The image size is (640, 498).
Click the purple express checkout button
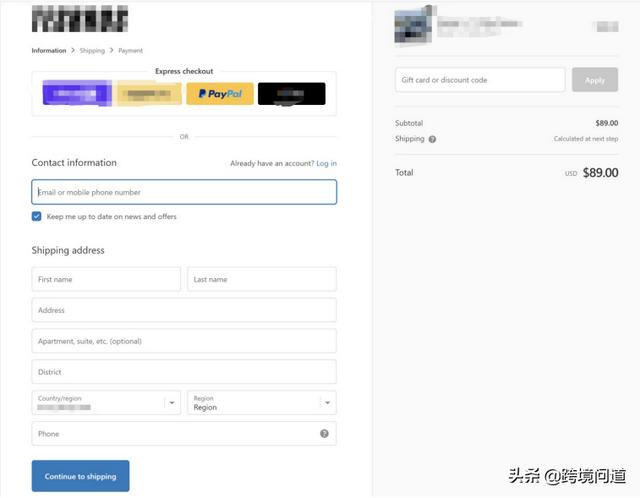point(77,93)
